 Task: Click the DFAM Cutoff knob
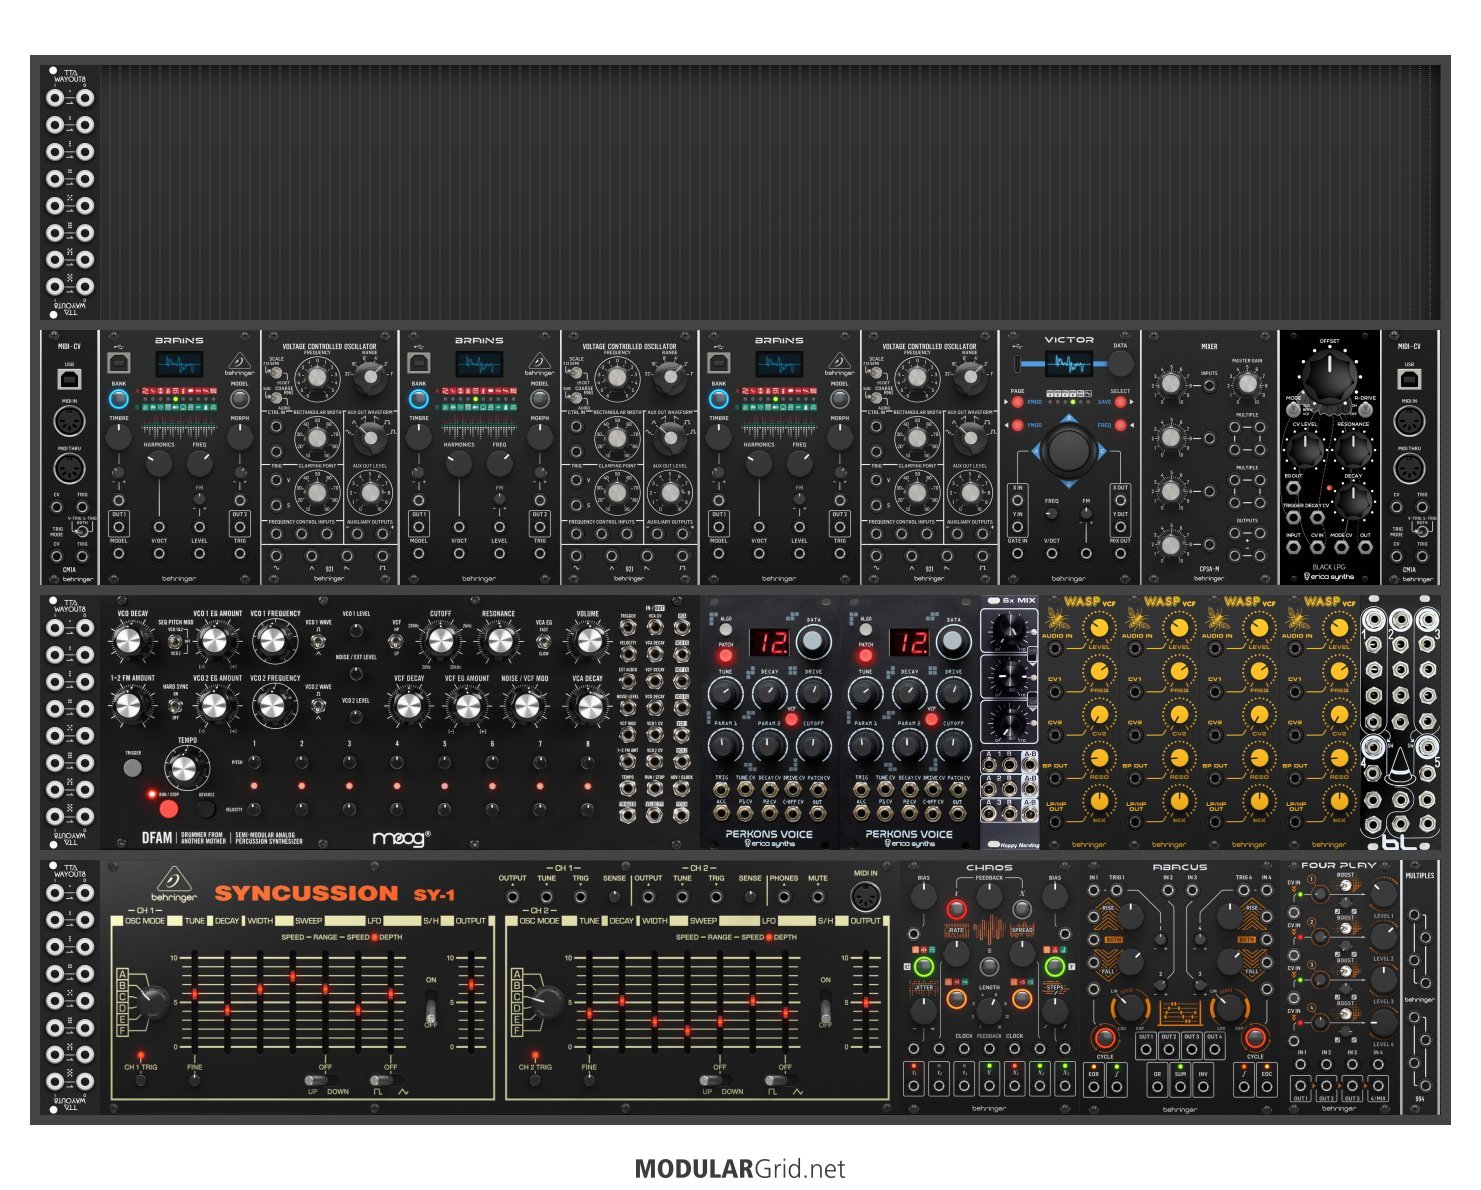[x=441, y=641]
